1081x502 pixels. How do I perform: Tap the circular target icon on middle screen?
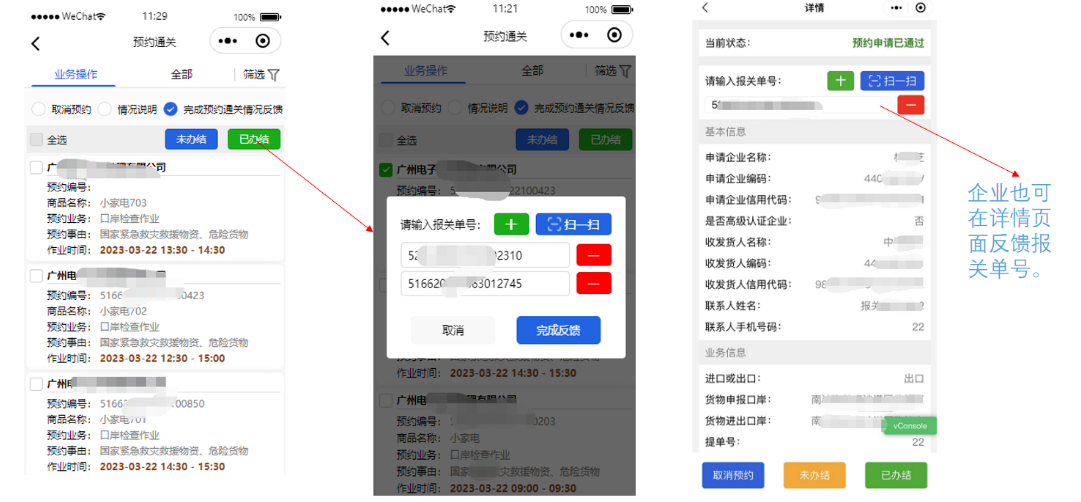click(614, 34)
